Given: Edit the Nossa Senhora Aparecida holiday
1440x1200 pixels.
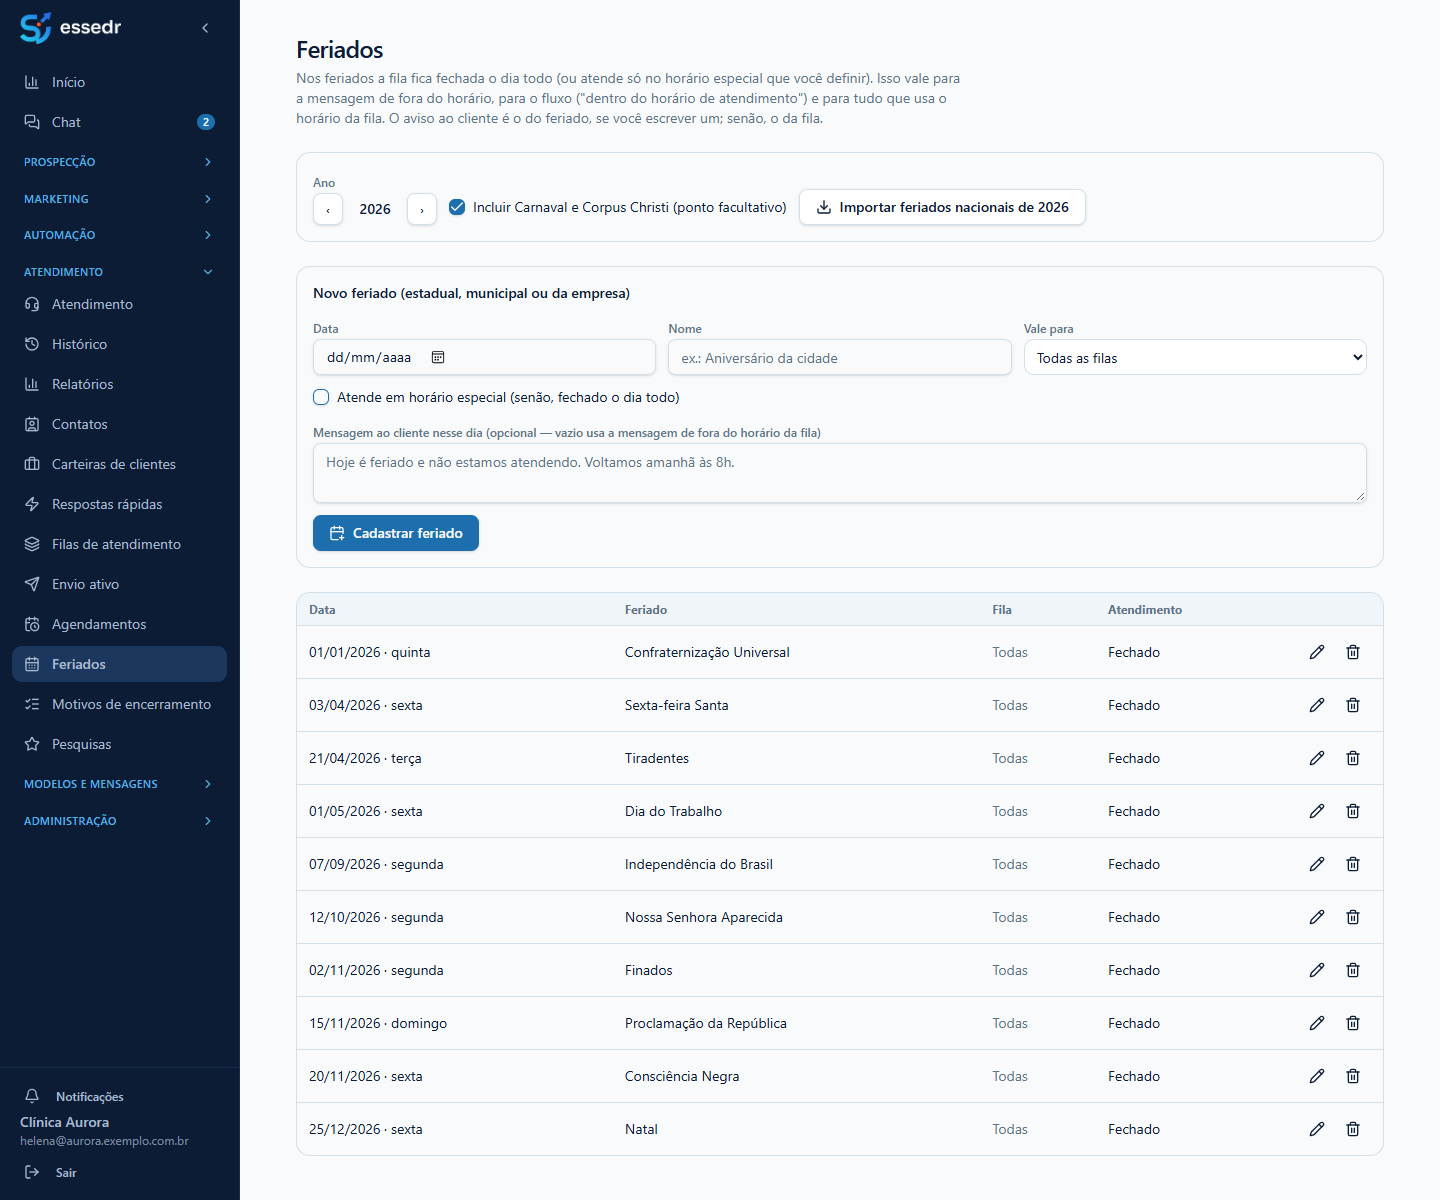Looking at the screenshot, I should (x=1317, y=917).
